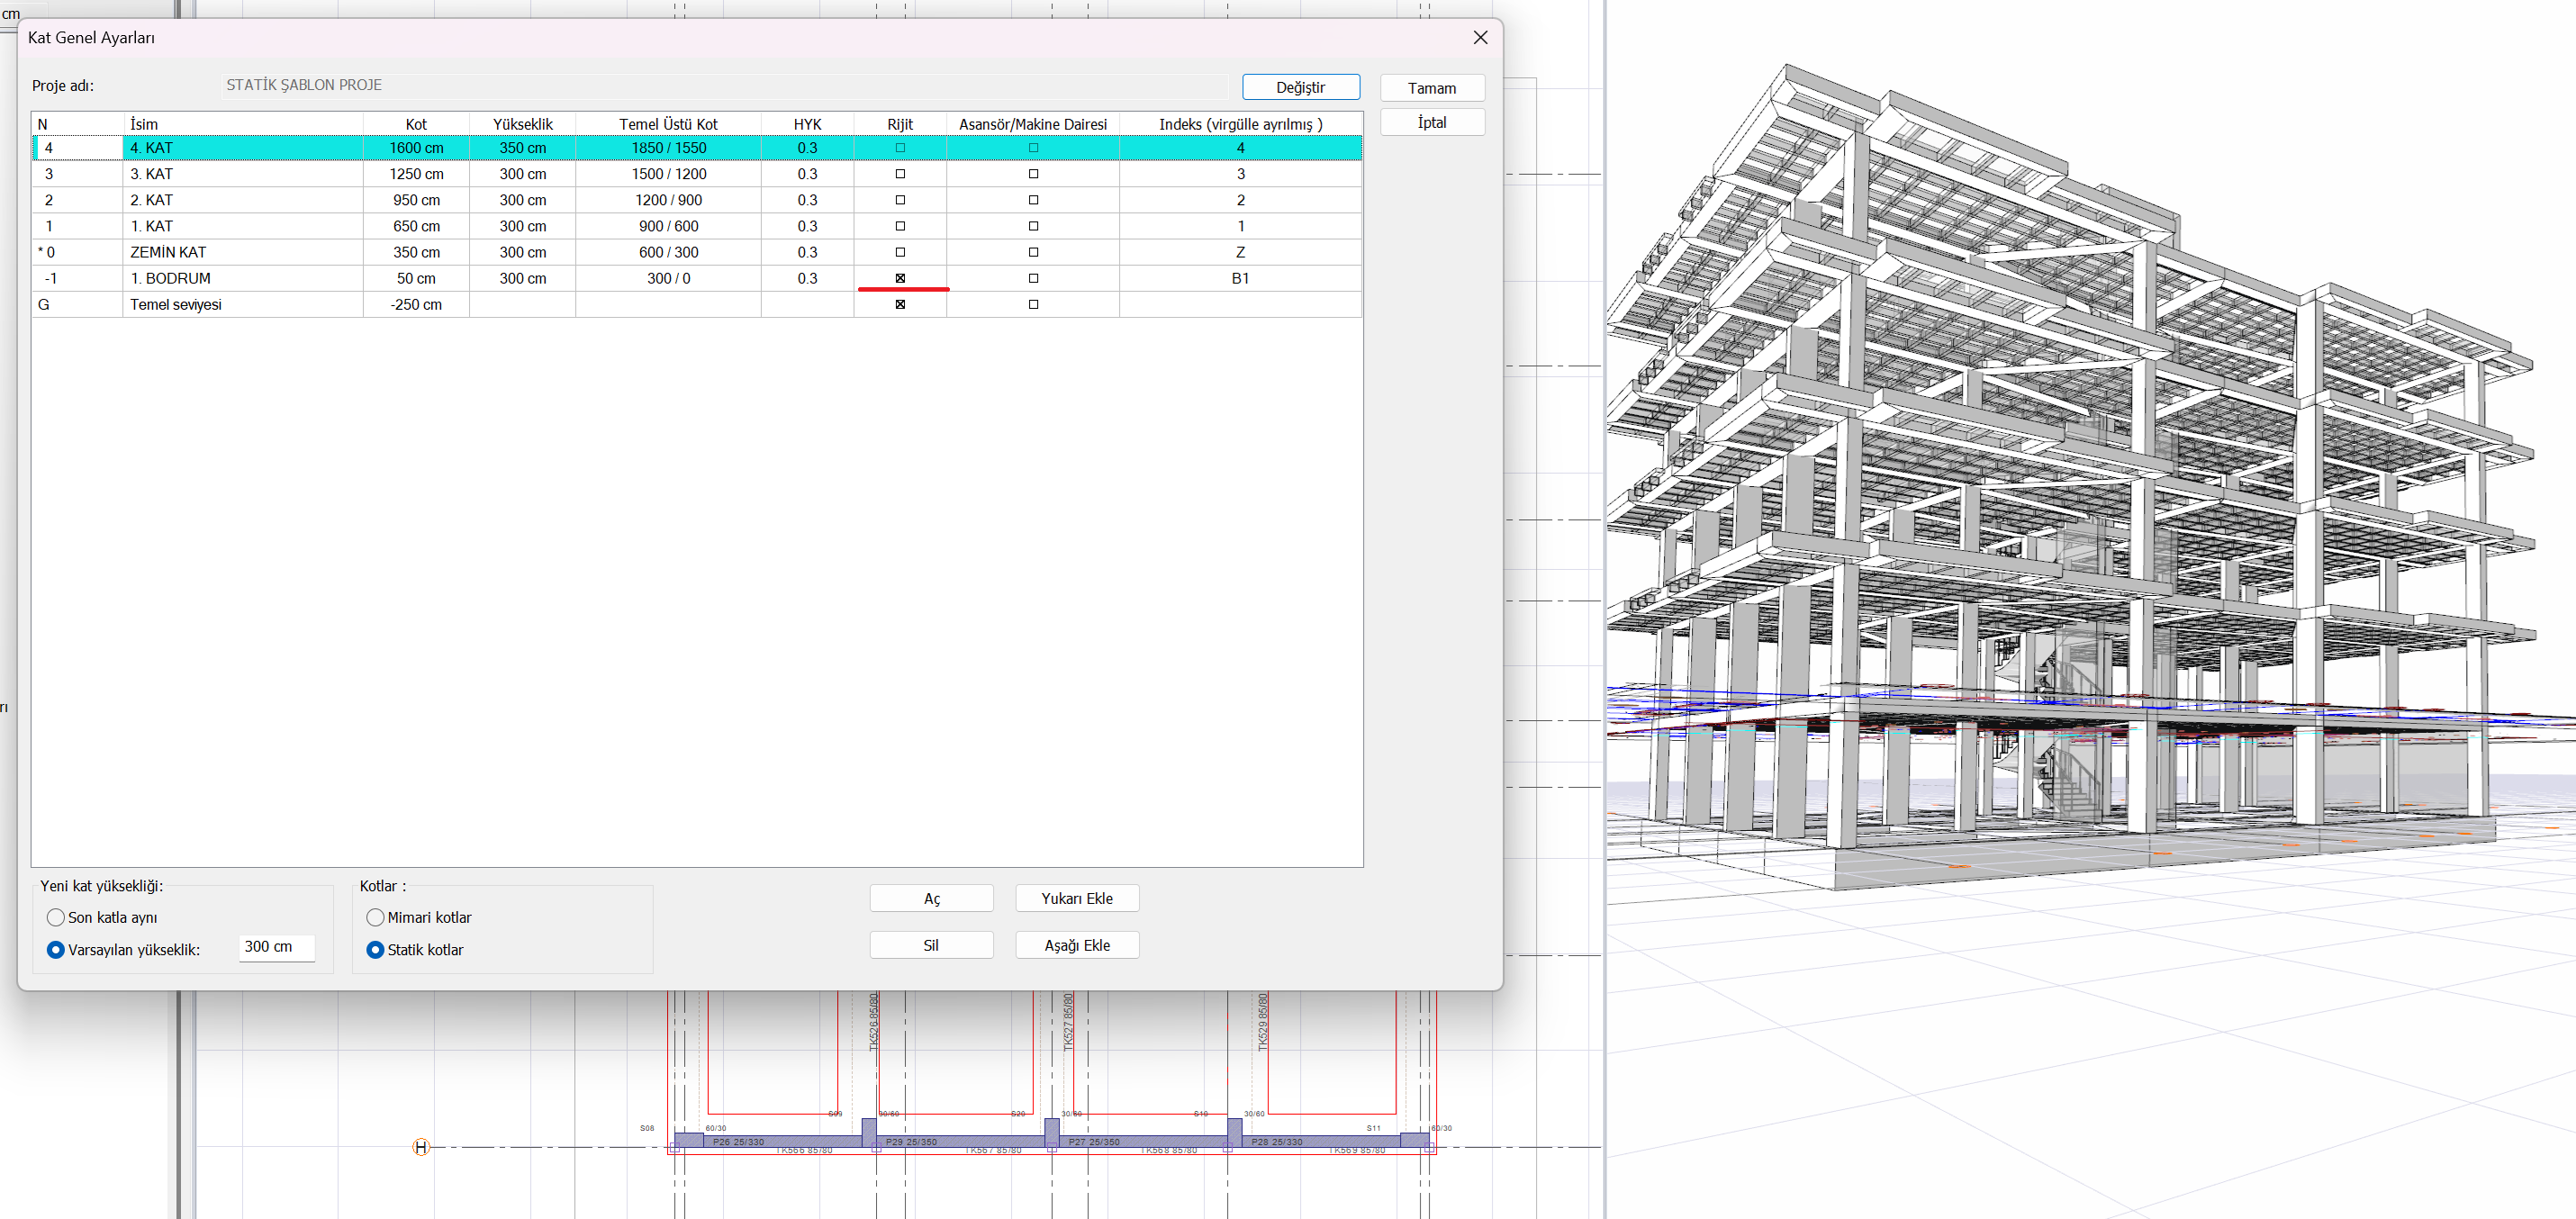Click the Aç button
Viewport: 2576px width, 1219px height.
(x=930, y=898)
